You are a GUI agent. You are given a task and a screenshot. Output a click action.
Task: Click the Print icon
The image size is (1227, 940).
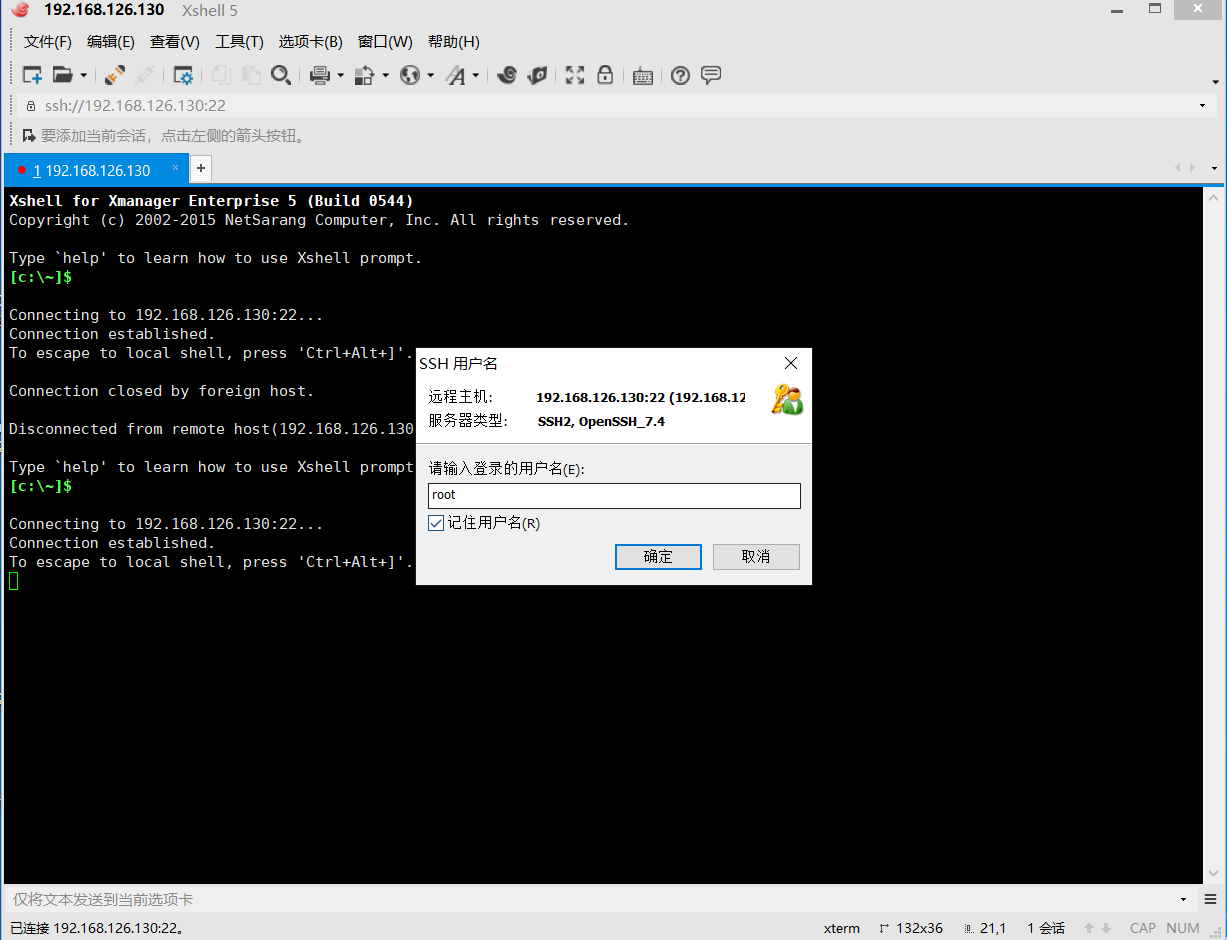(x=320, y=75)
